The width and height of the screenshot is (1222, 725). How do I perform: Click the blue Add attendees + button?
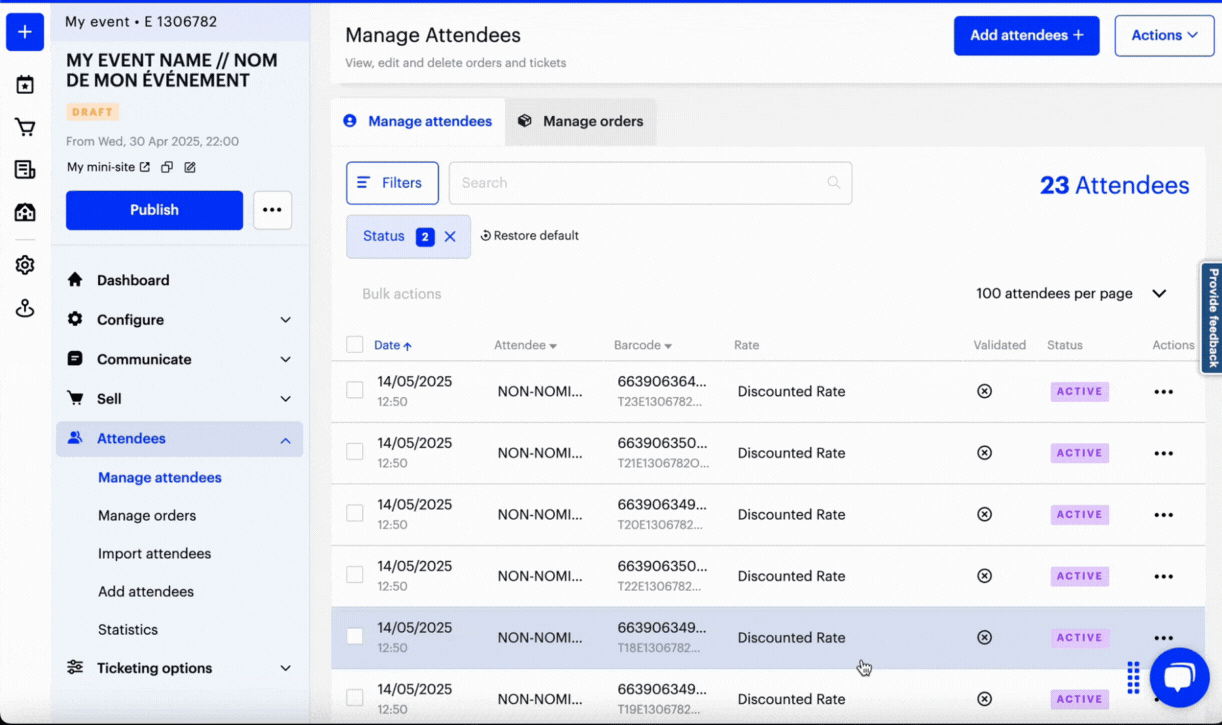click(1027, 35)
